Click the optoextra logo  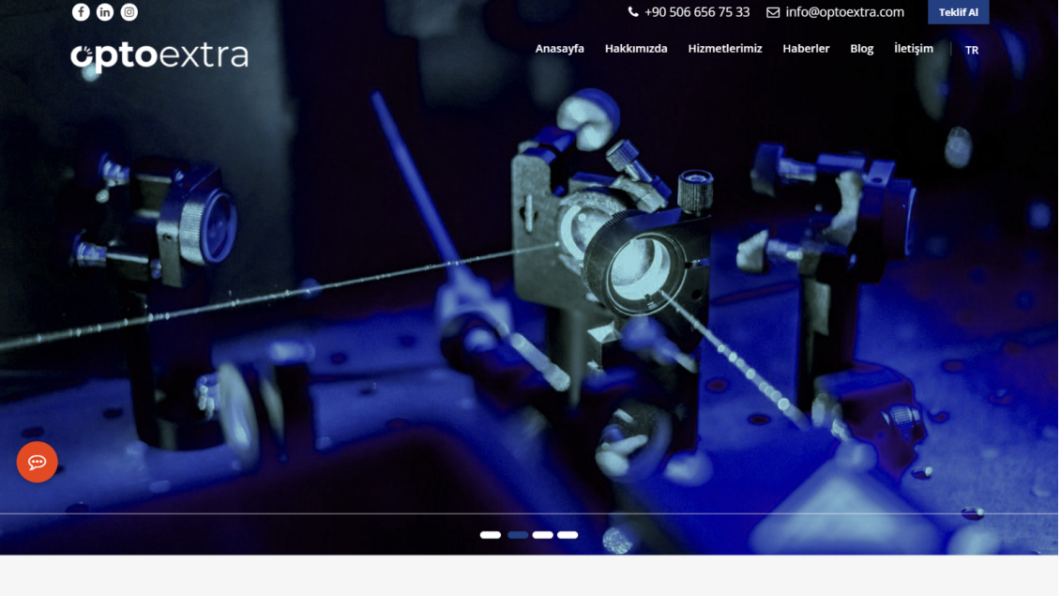tap(159, 57)
